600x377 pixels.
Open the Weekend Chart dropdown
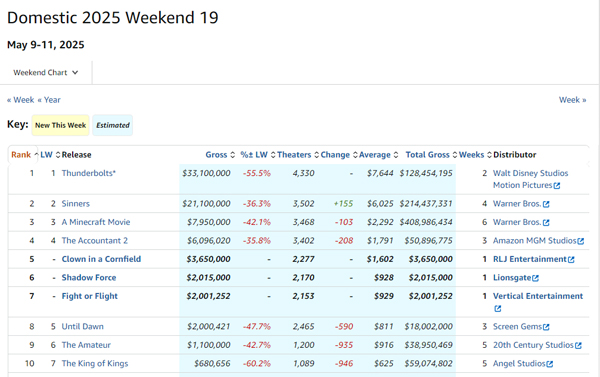(46, 73)
